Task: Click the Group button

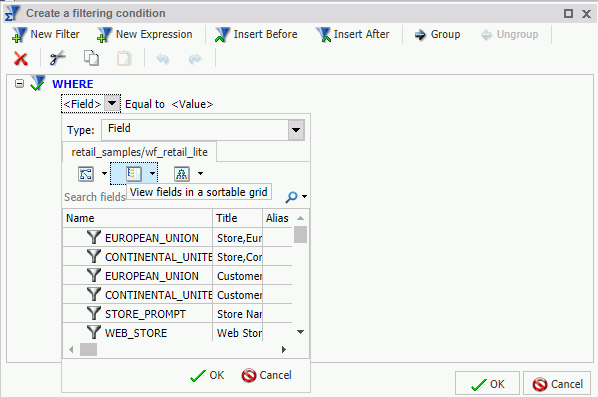Action: coord(437,34)
